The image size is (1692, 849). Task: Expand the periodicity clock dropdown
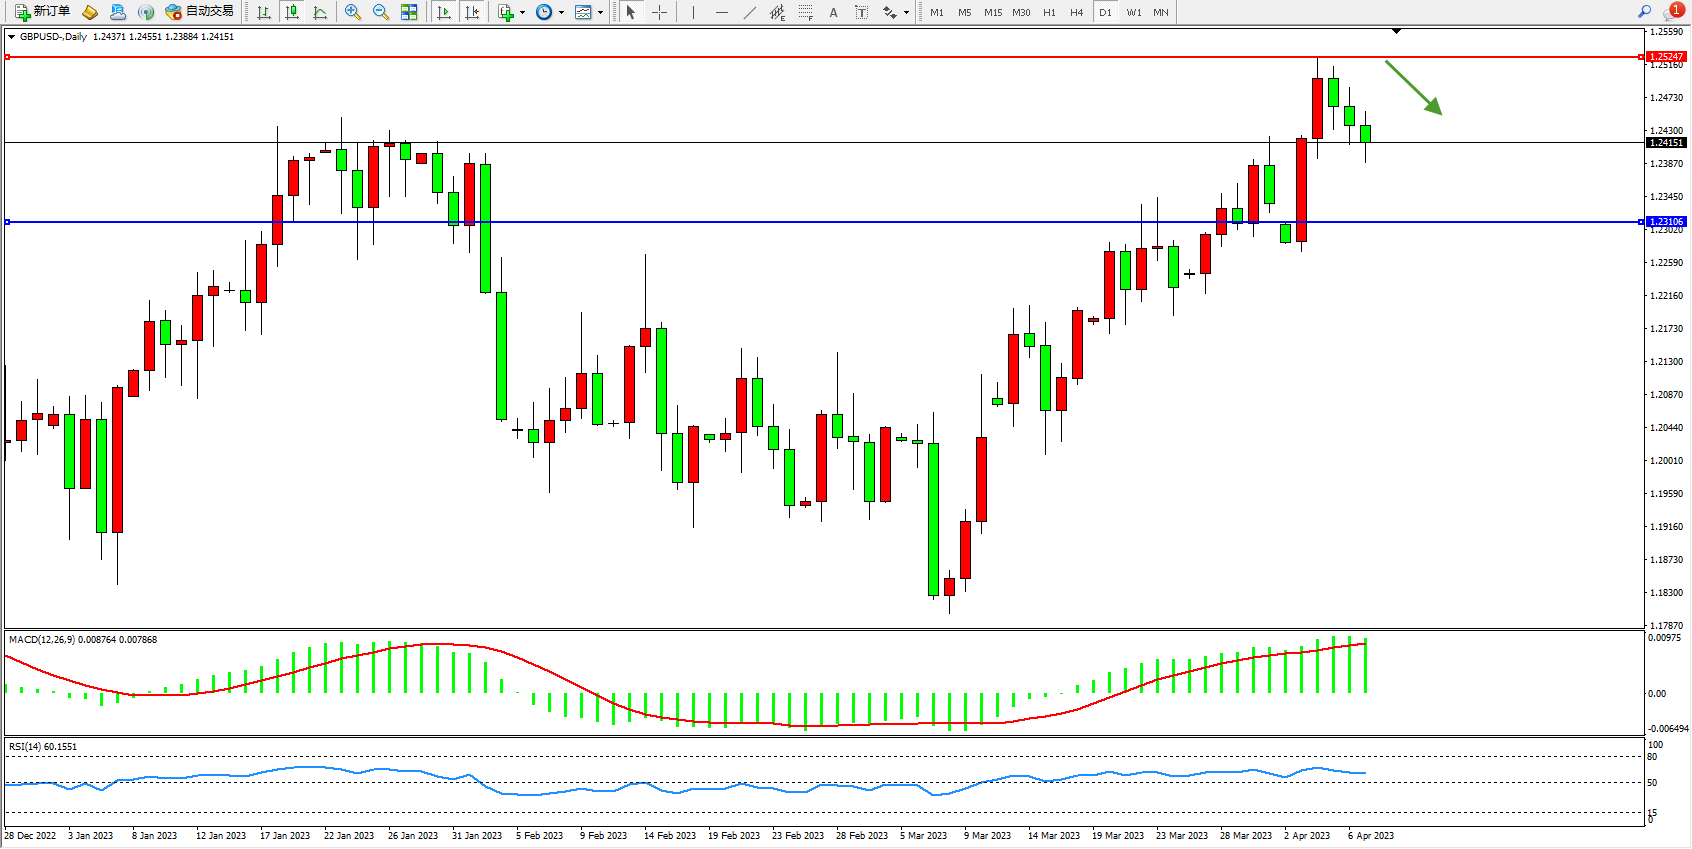click(561, 13)
